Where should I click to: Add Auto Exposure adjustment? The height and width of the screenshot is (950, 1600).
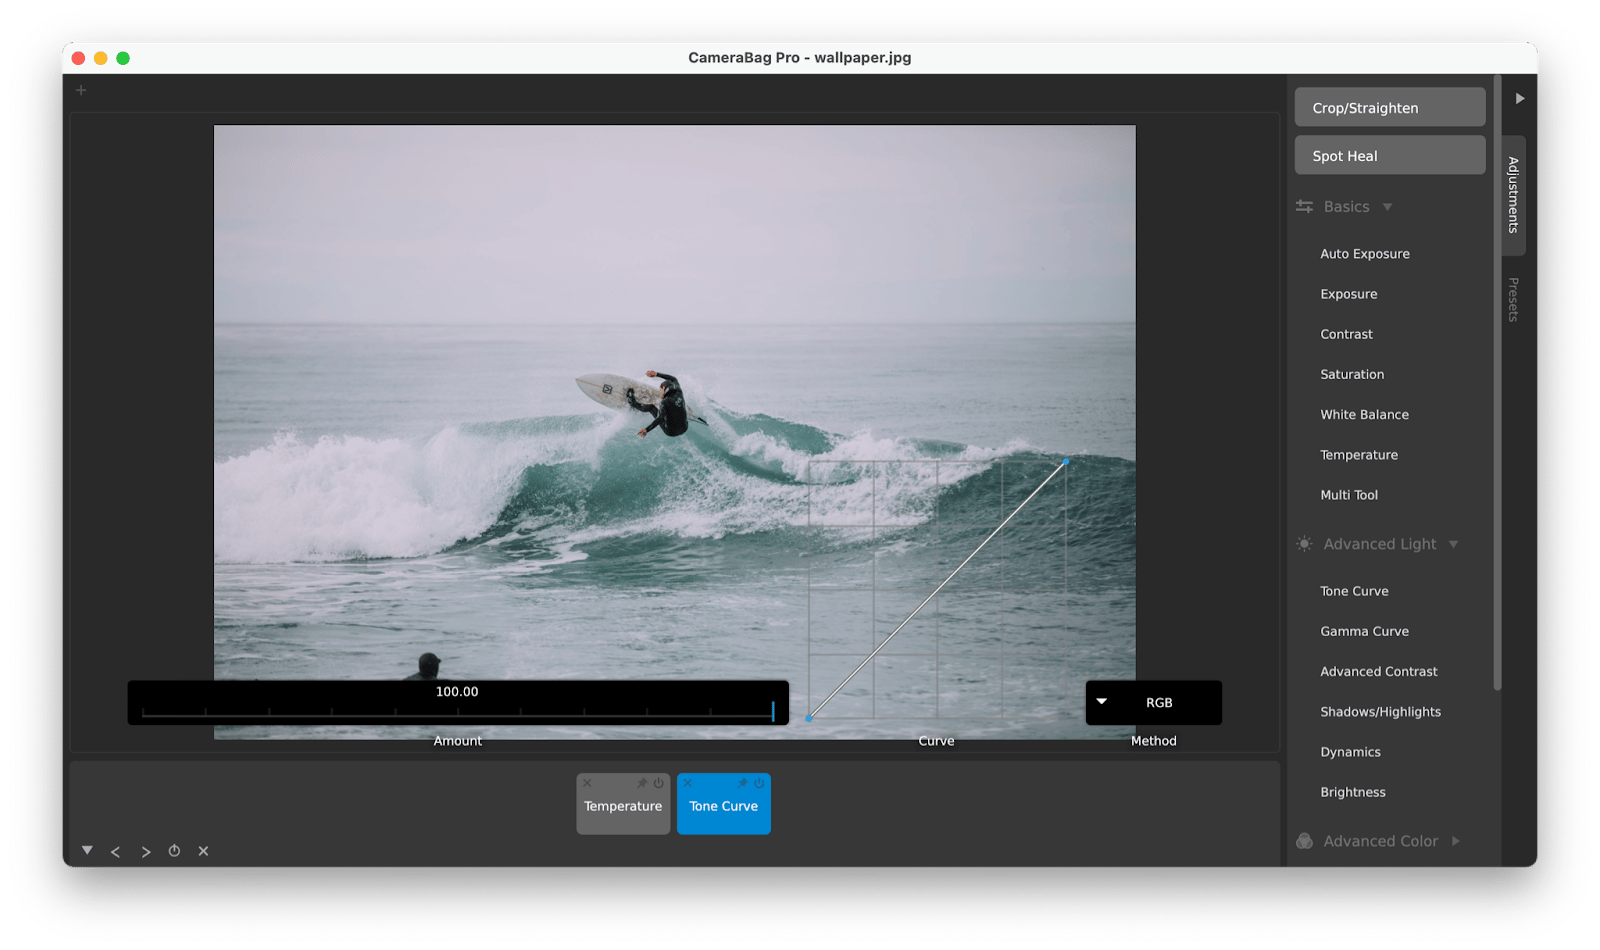pos(1364,254)
